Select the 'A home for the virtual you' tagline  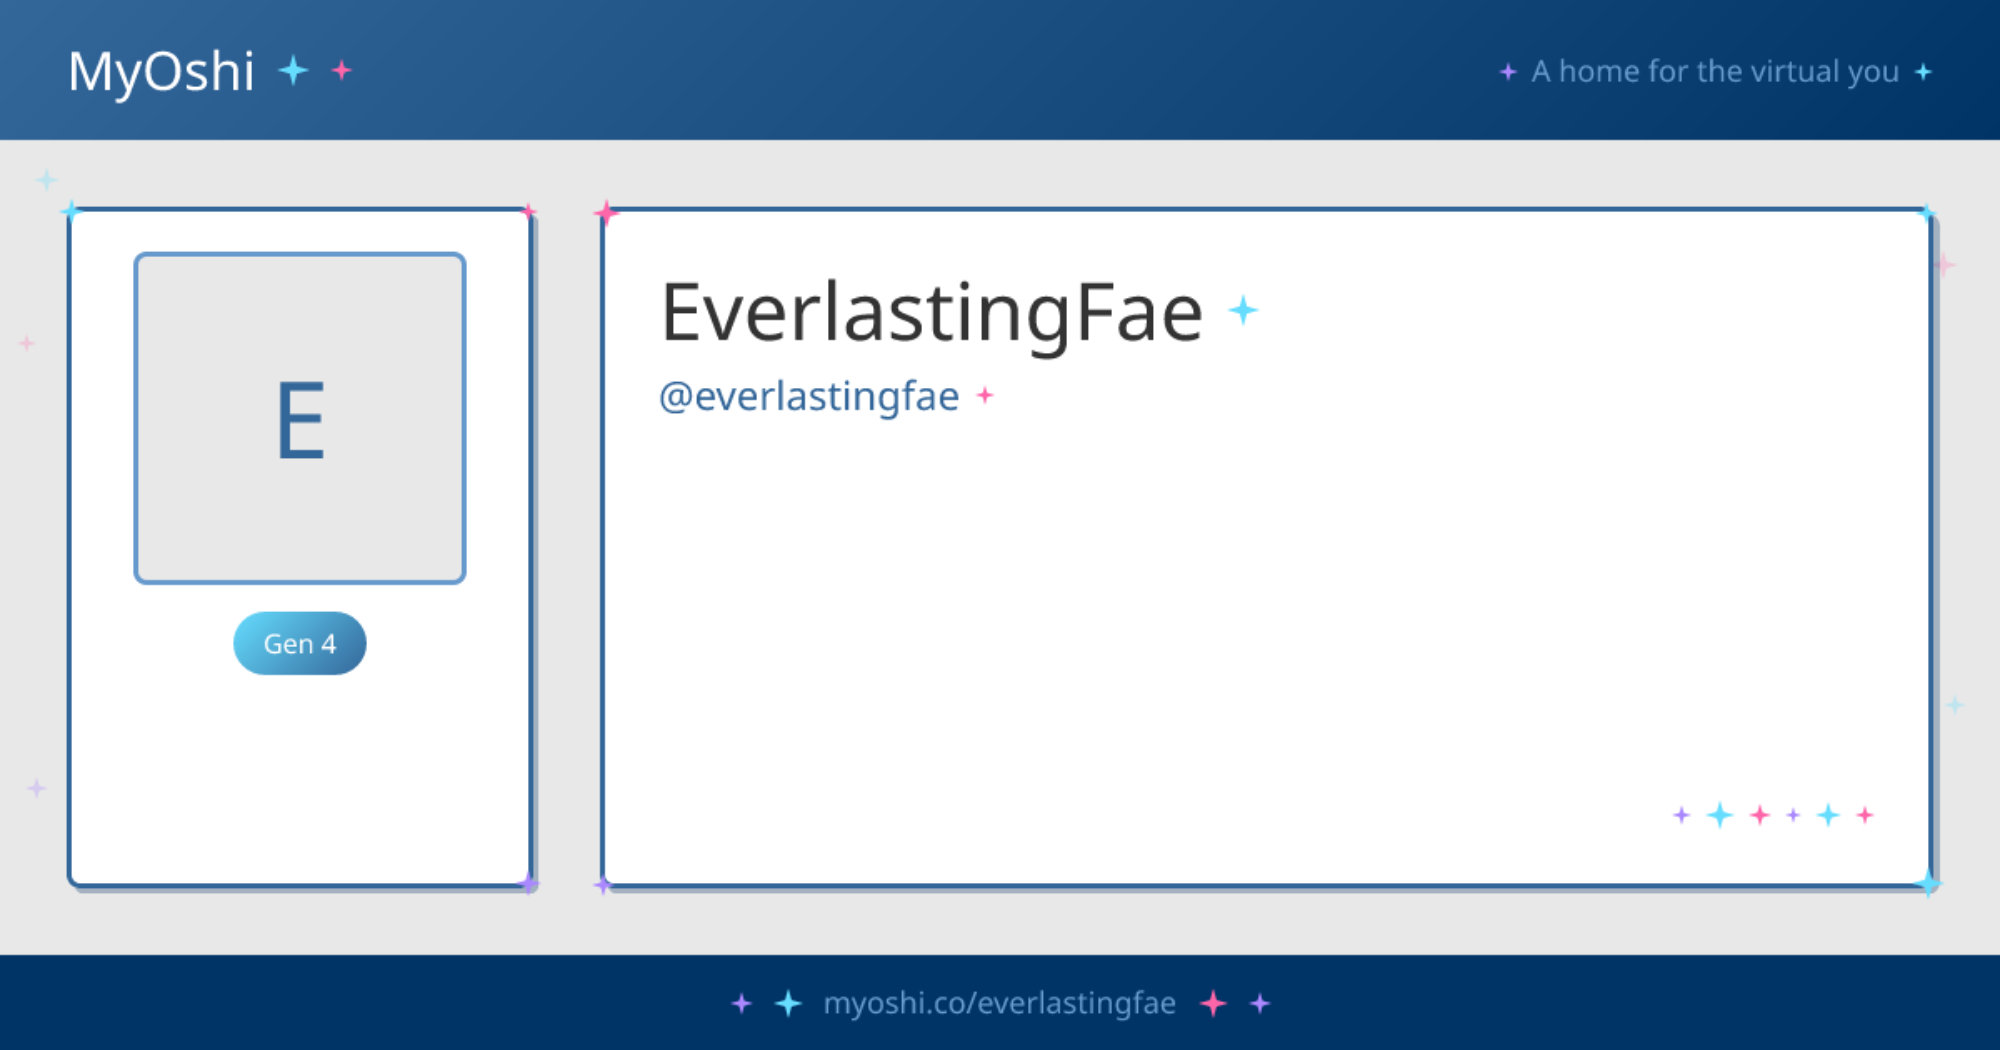[1714, 72]
